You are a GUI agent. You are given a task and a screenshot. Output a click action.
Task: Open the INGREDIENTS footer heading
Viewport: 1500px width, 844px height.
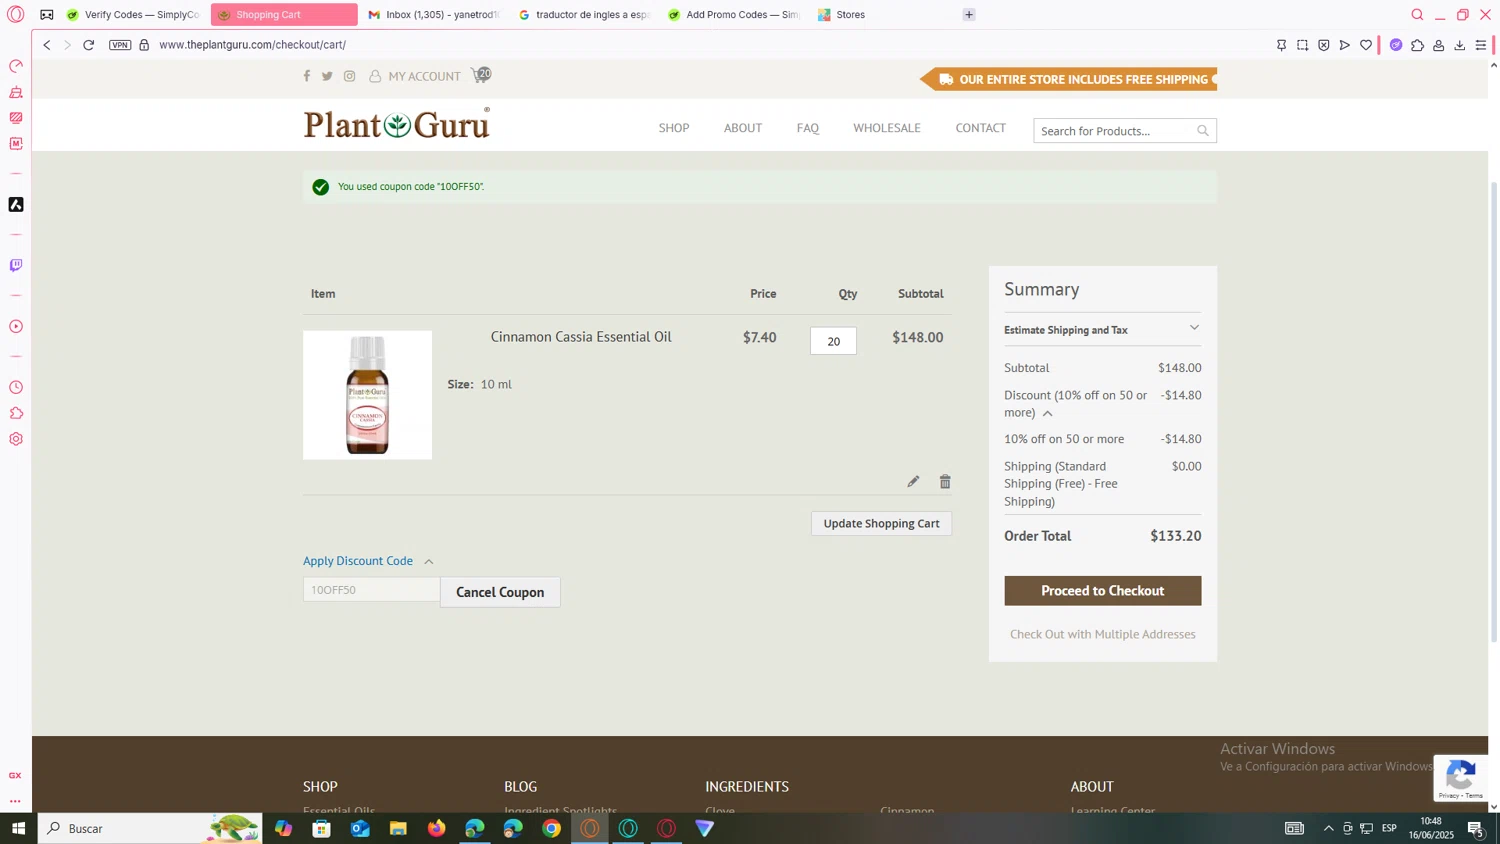click(x=747, y=787)
